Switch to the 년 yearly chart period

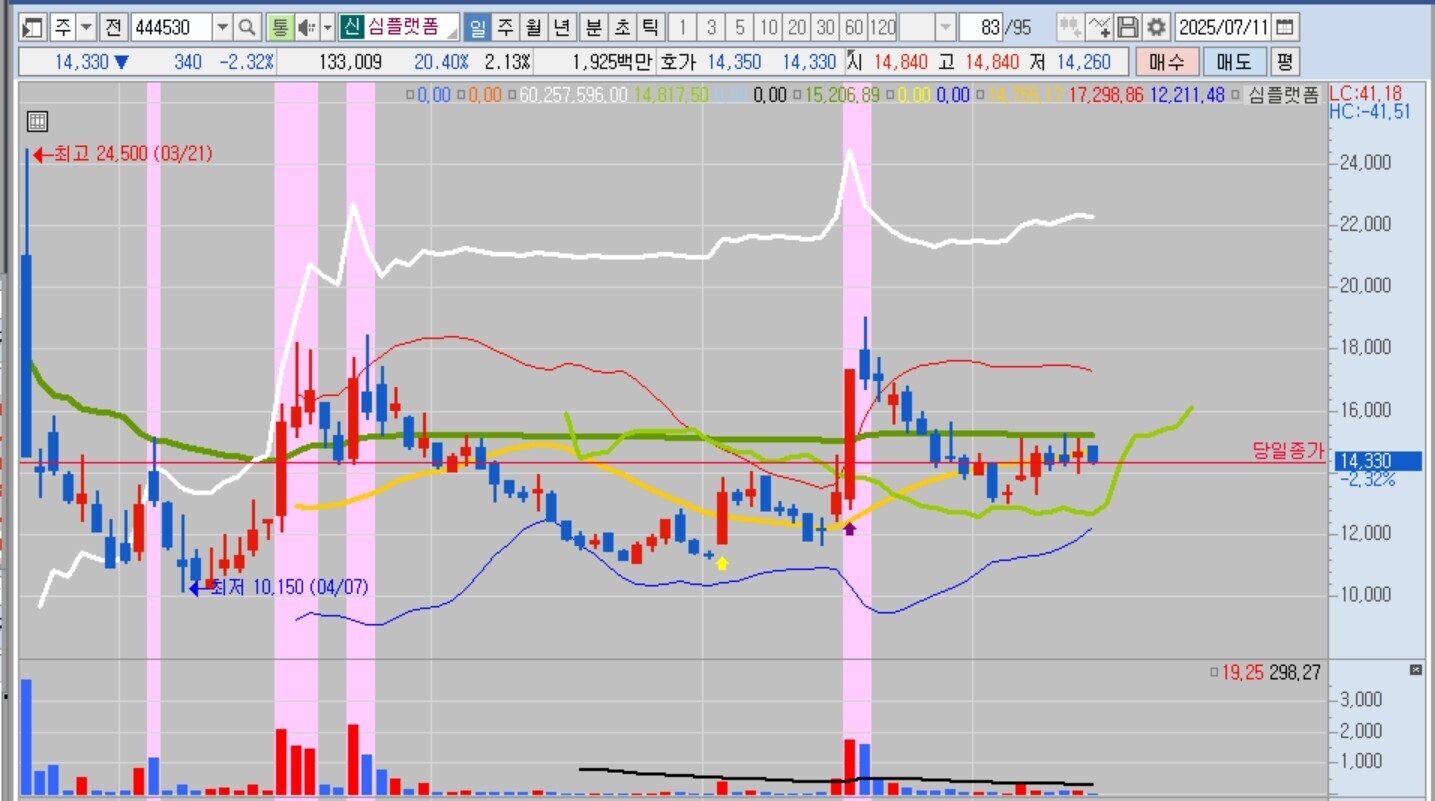(563, 27)
